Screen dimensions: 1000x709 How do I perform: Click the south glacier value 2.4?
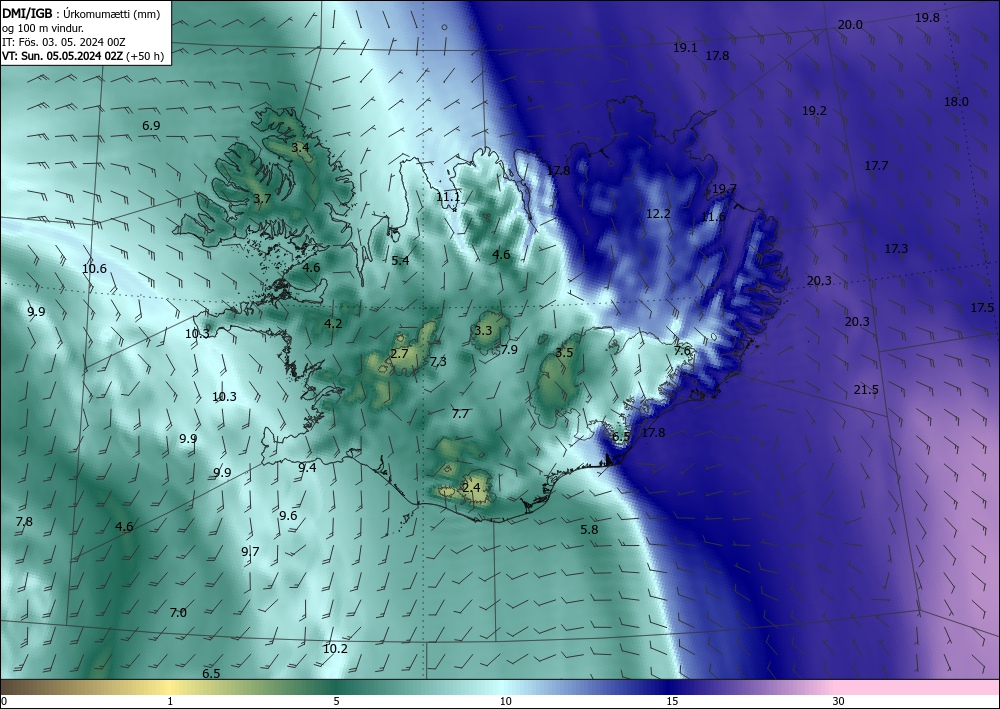pos(471,488)
